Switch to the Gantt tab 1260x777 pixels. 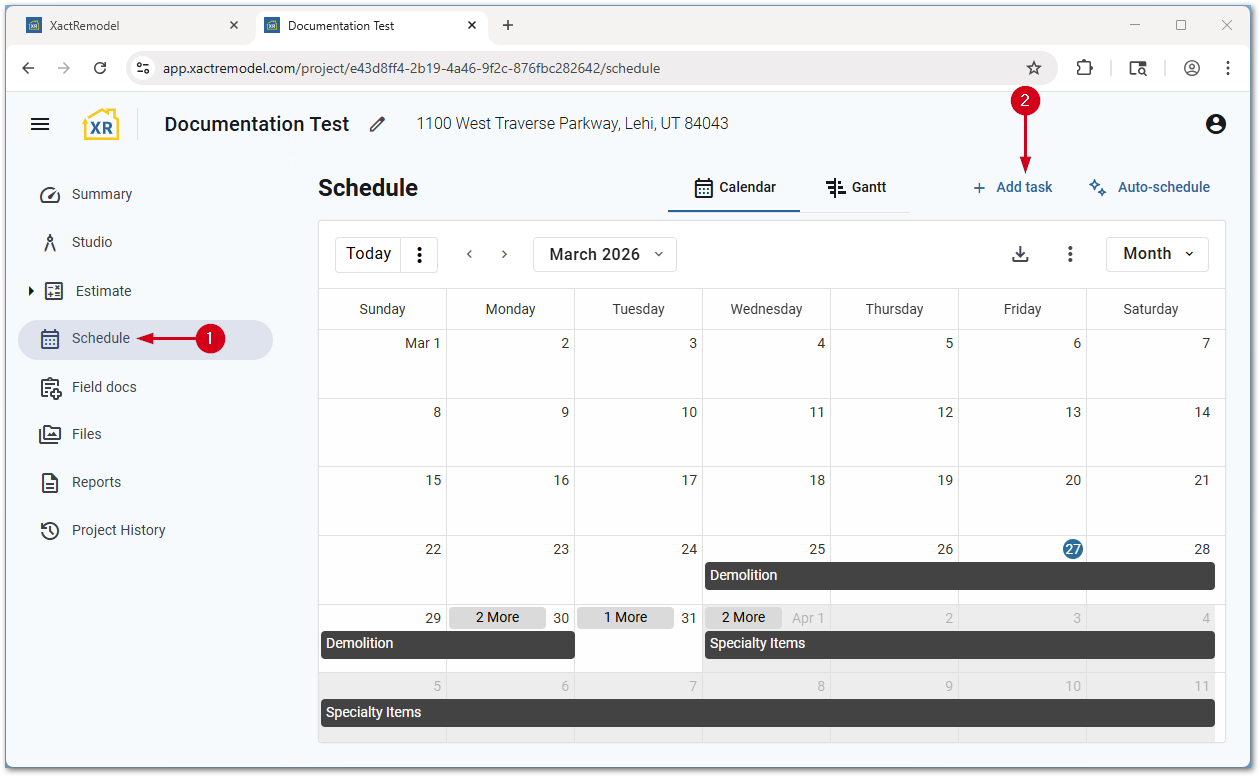coord(857,187)
